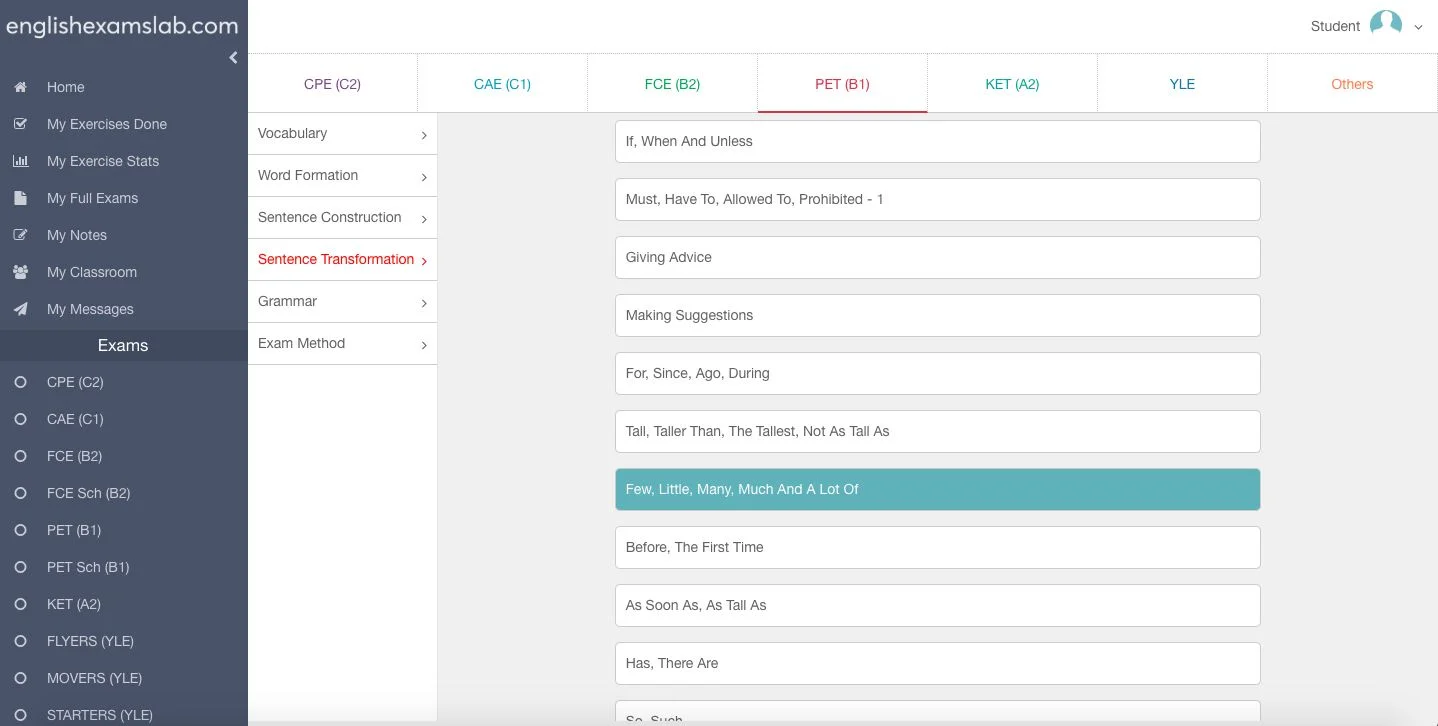Click the My Exercises Done checkmark icon
Viewport: 1438px width, 726px height.
(x=20, y=124)
